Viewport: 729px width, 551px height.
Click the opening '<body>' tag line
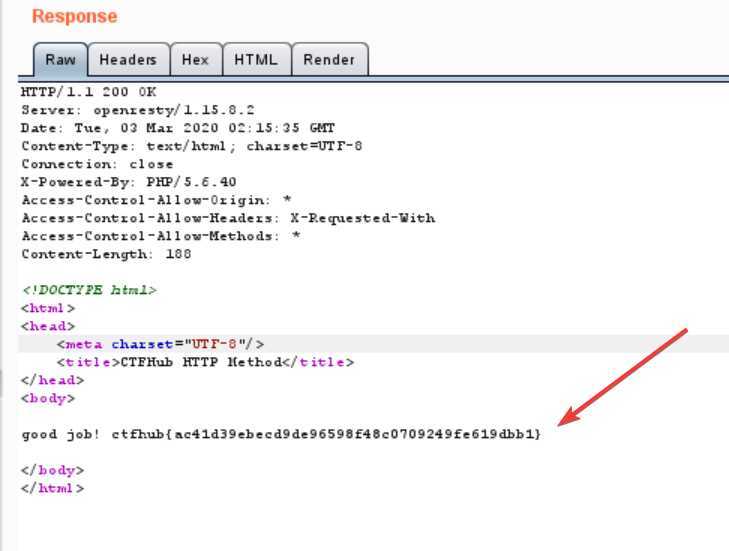click(48, 398)
